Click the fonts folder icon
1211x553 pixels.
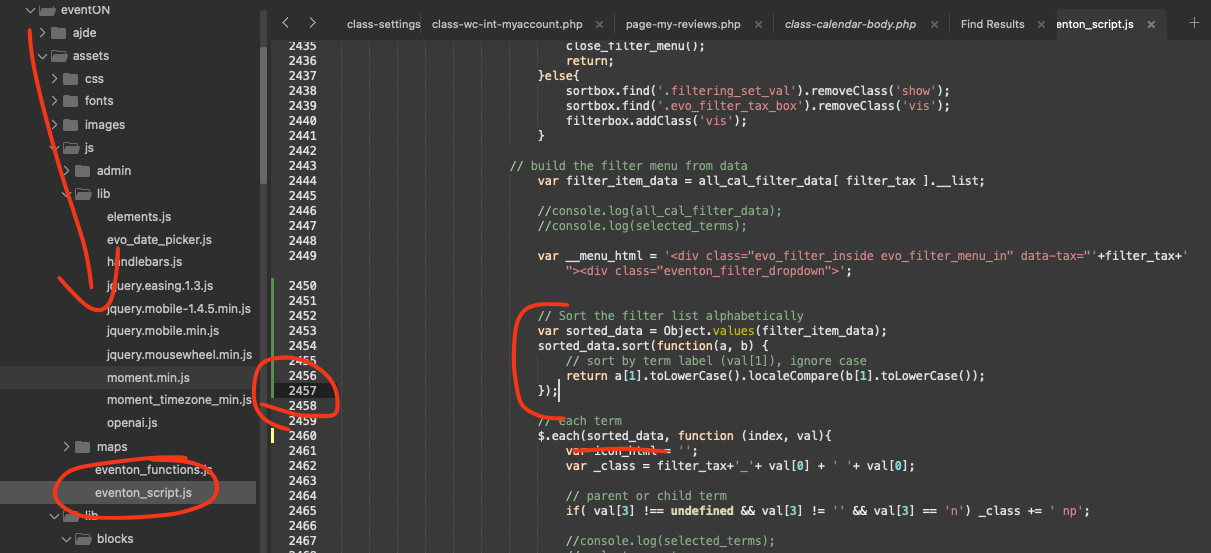pos(70,101)
